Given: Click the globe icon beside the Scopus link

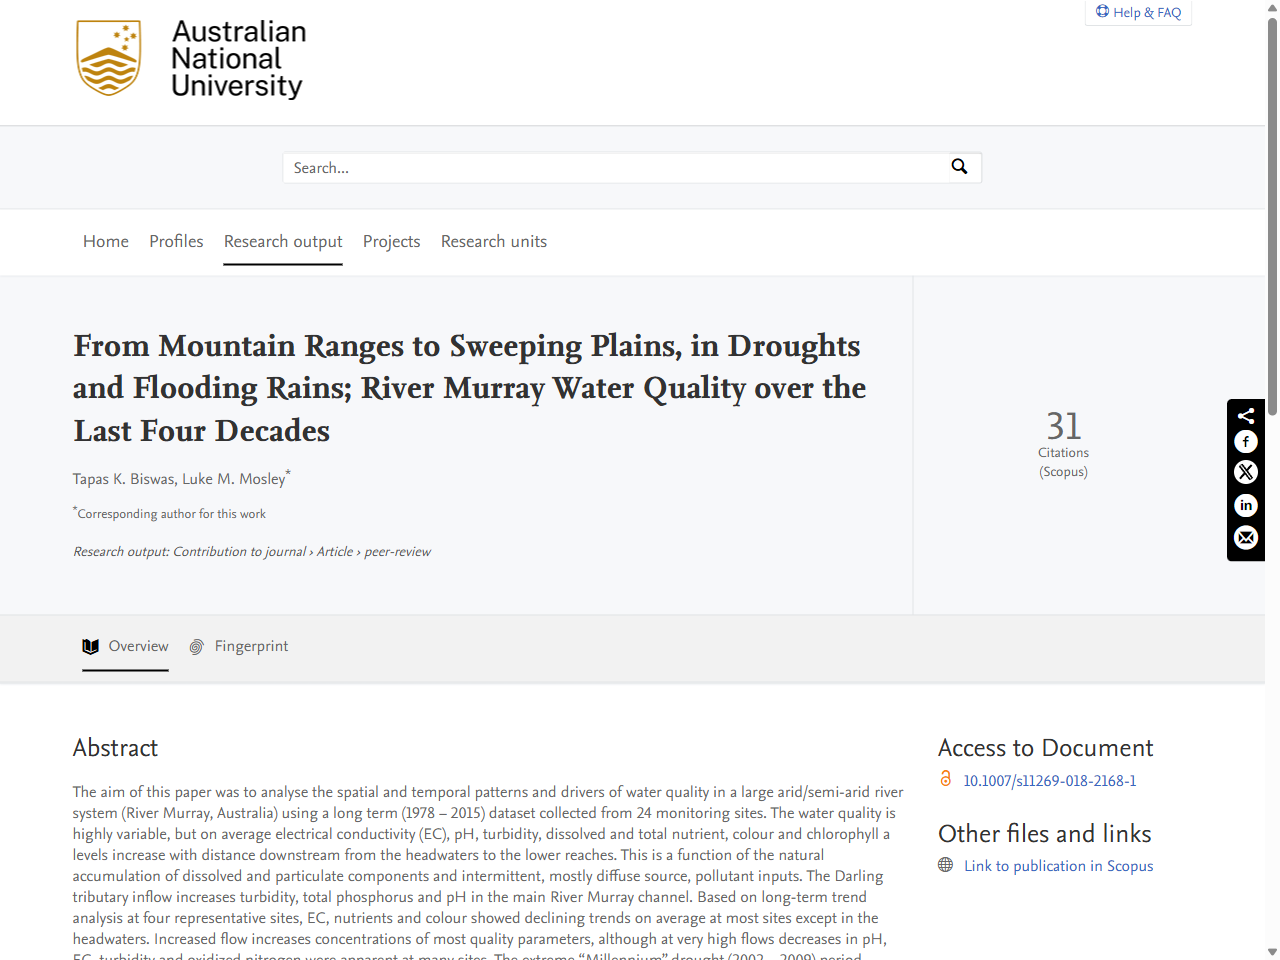Looking at the screenshot, I should pyautogui.click(x=944, y=866).
